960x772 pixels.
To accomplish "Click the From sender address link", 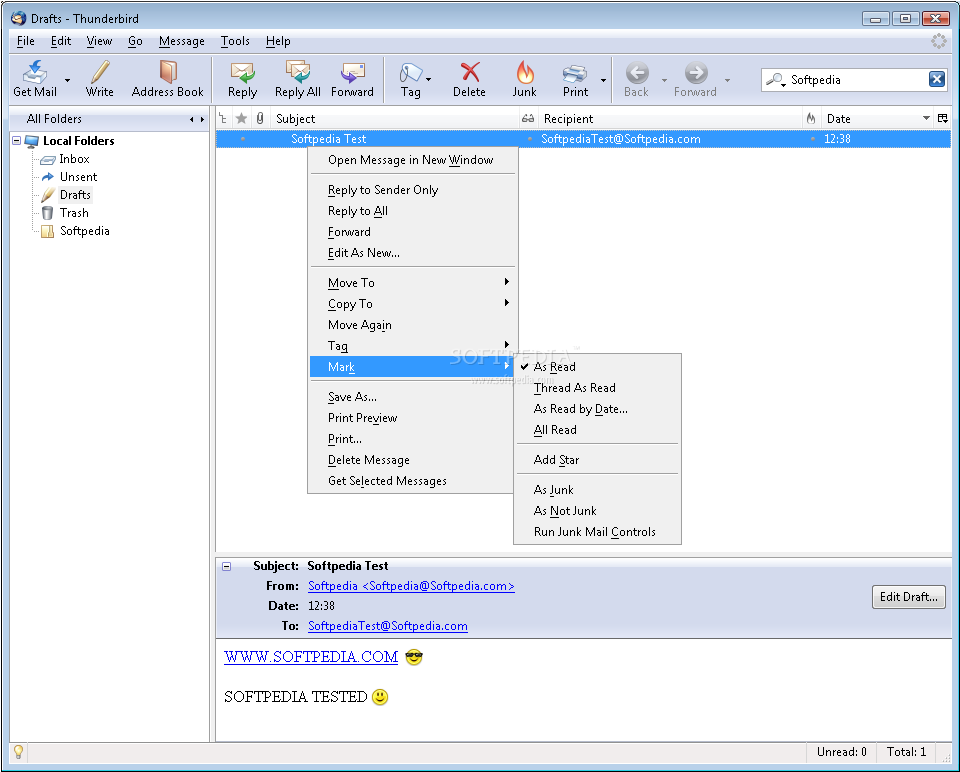I will coord(411,586).
